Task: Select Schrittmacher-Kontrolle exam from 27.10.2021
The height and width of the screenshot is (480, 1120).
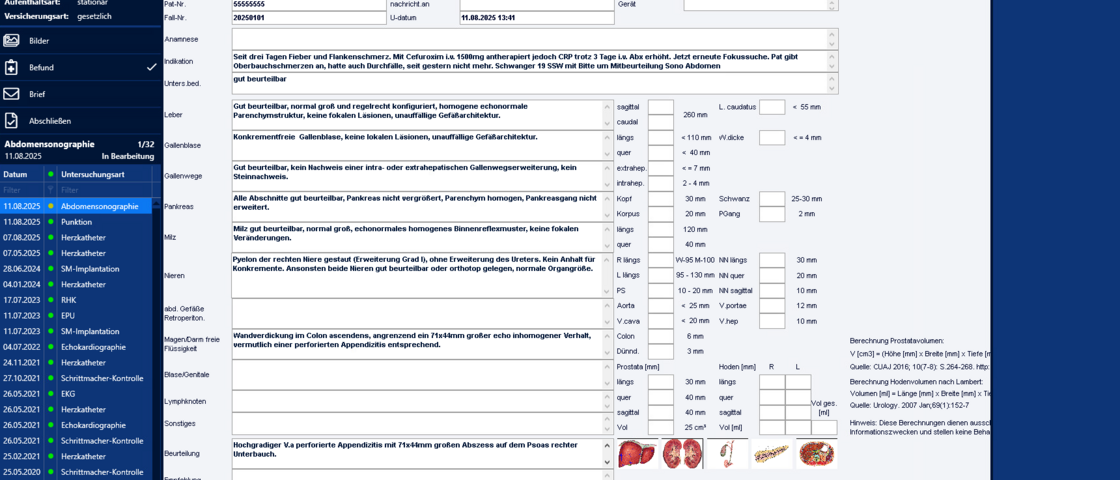Action: (76, 379)
